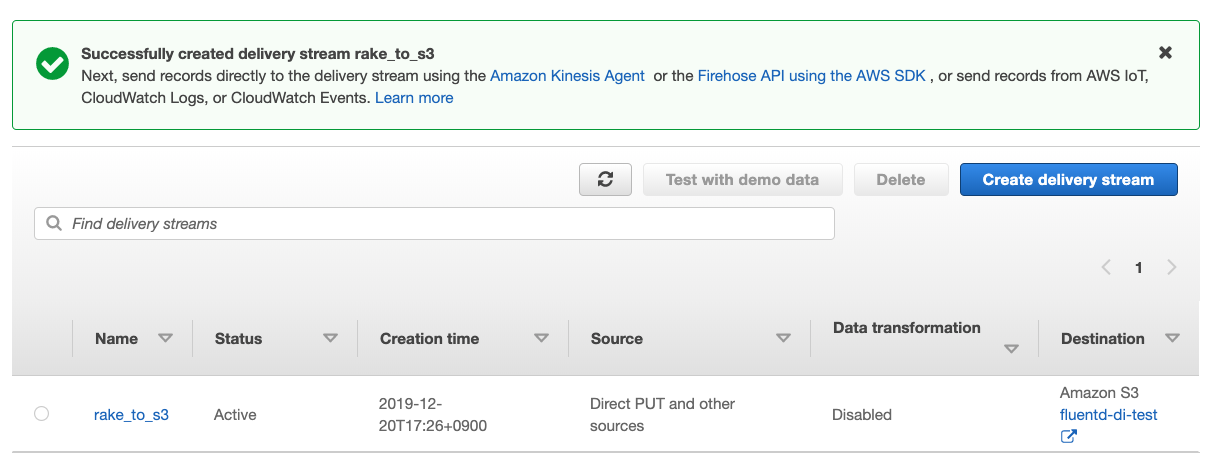Sort by Creation time column arrow
The width and height of the screenshot is (1210, 462).
[x=541, y=338]
